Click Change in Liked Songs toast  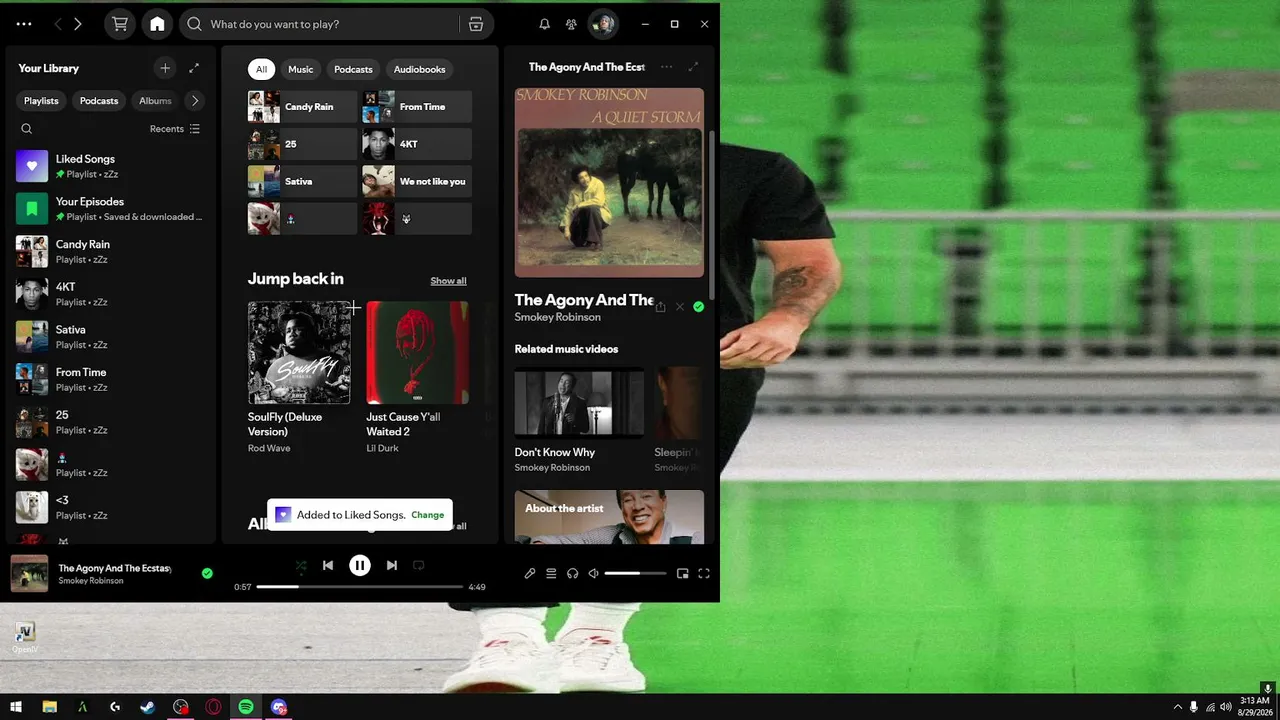point(427,515)
